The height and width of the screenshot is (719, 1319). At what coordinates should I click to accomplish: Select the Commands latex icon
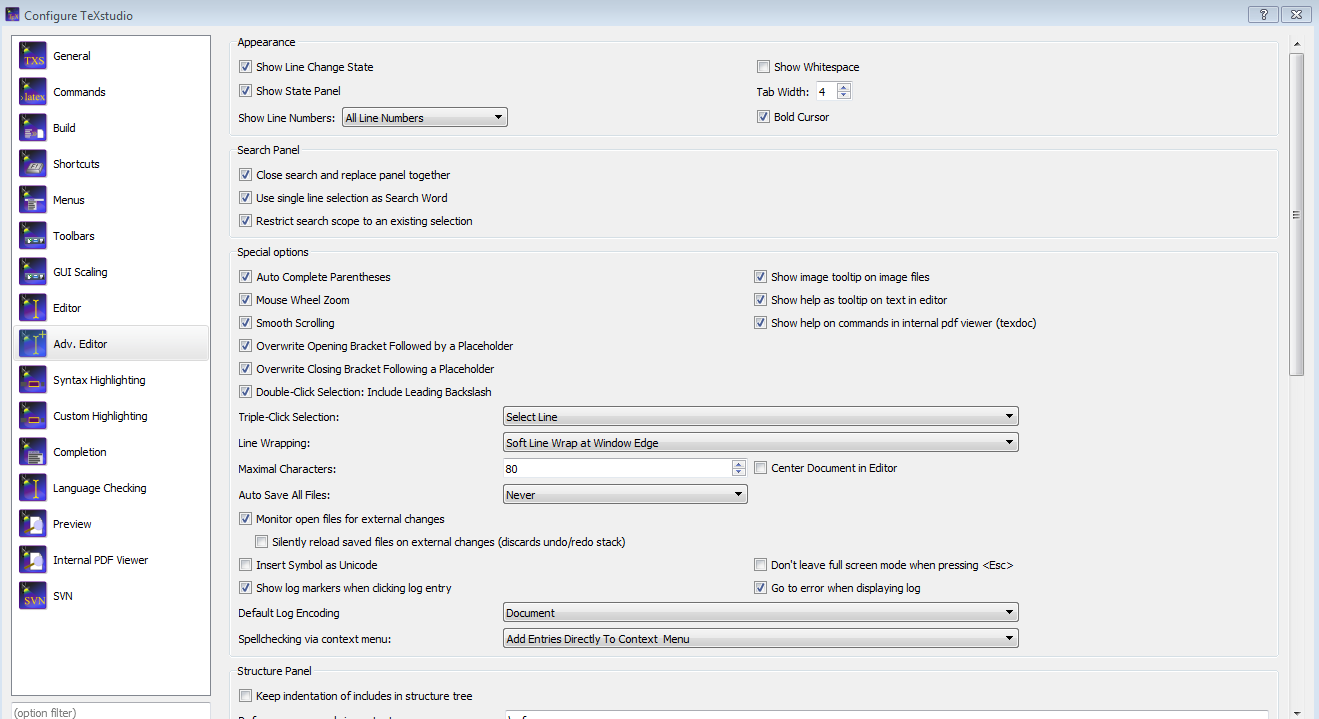click(33, 92)
